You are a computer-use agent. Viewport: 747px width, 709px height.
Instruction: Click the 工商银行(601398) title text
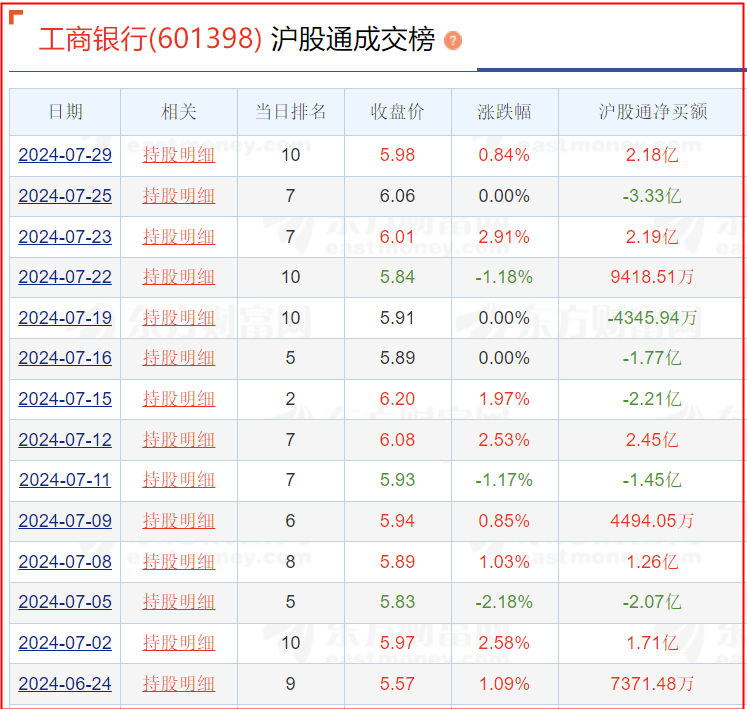coord(150,39)
